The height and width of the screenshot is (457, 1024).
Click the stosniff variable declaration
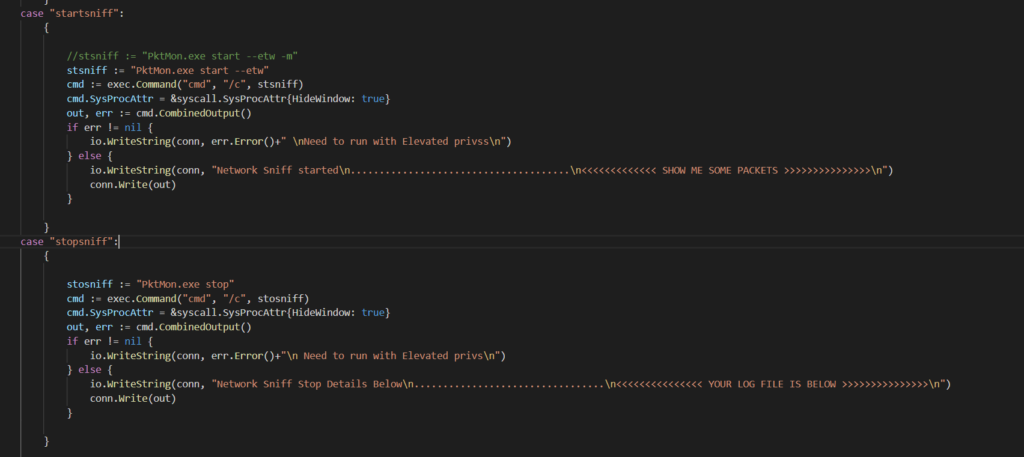pyautogui.click(x=151, y=285)
